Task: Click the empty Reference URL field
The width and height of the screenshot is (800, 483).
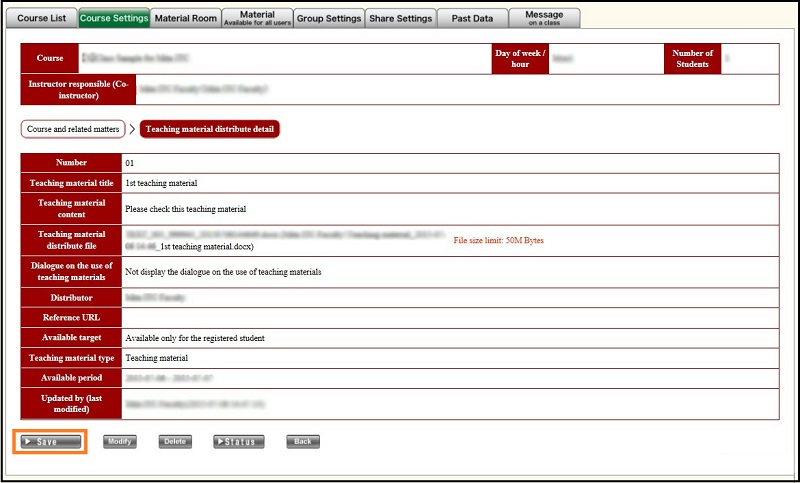Action: [x=450, y=318]
